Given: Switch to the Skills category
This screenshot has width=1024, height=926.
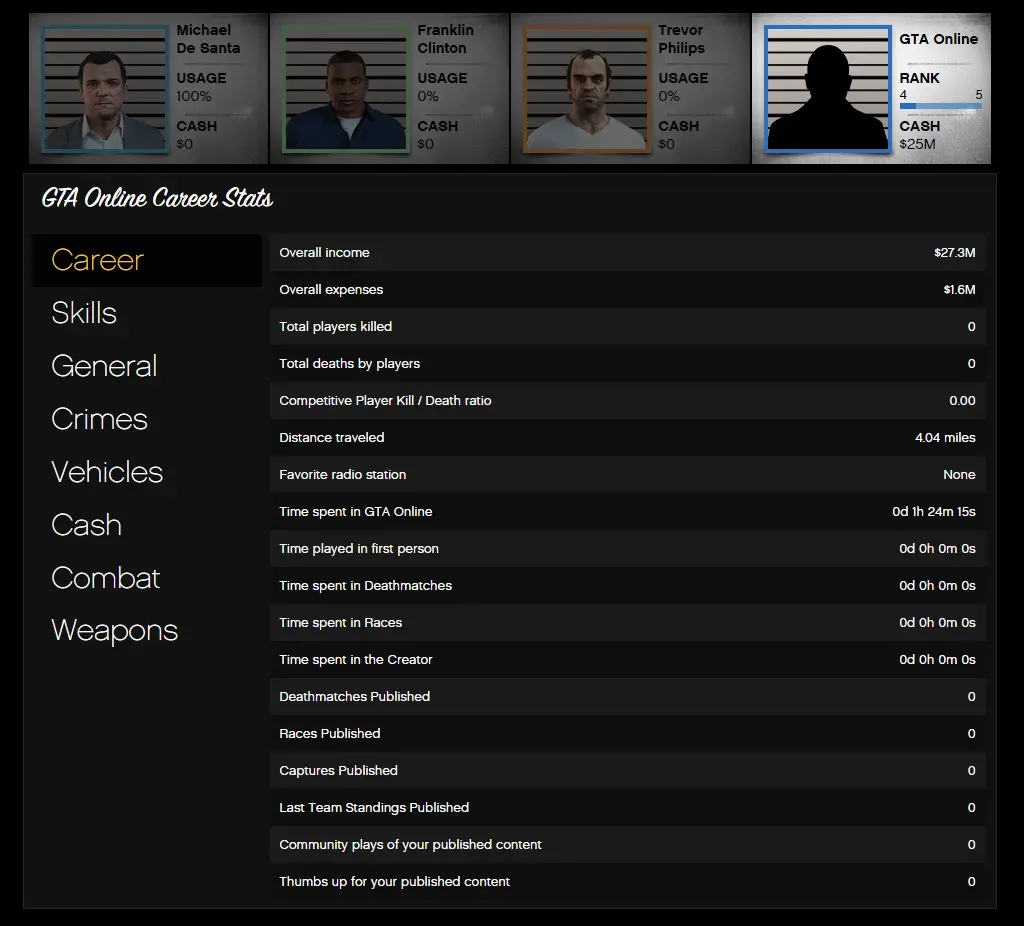Looking at the screenshot, I should coord(84,313).
